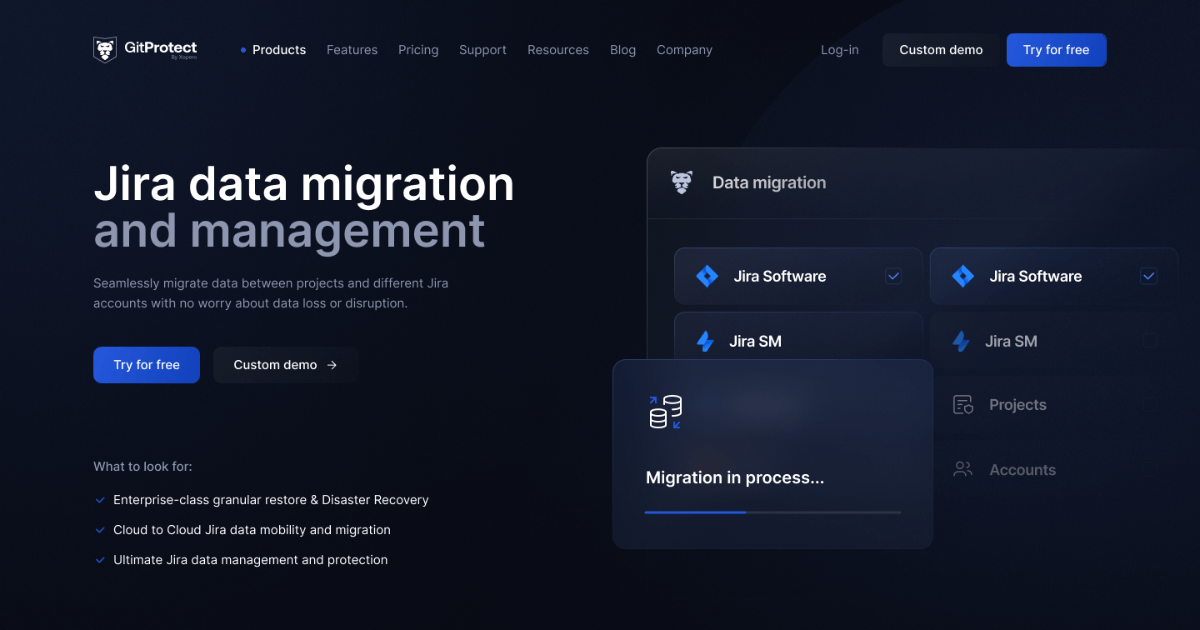Click the left Jira SM lightning icon
The width and height of the screenshot is (1200, 630).
coord(705,342)
